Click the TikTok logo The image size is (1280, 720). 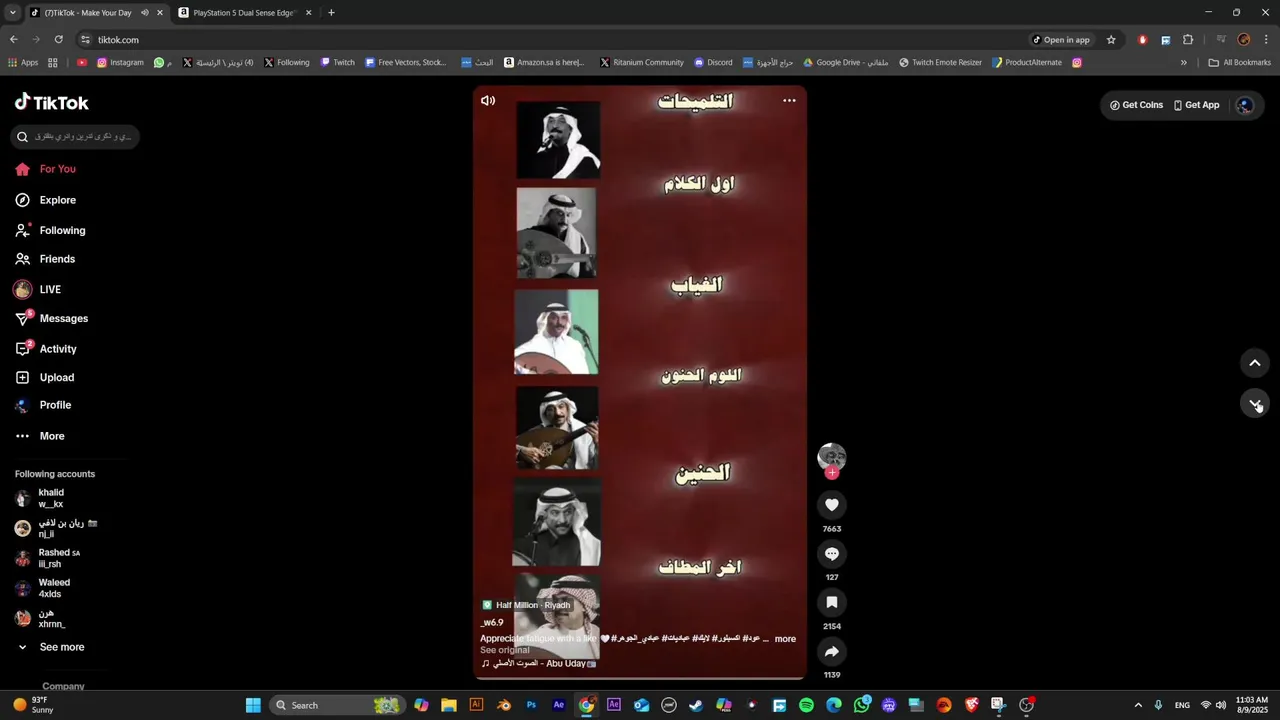click(x=52, y=102)
